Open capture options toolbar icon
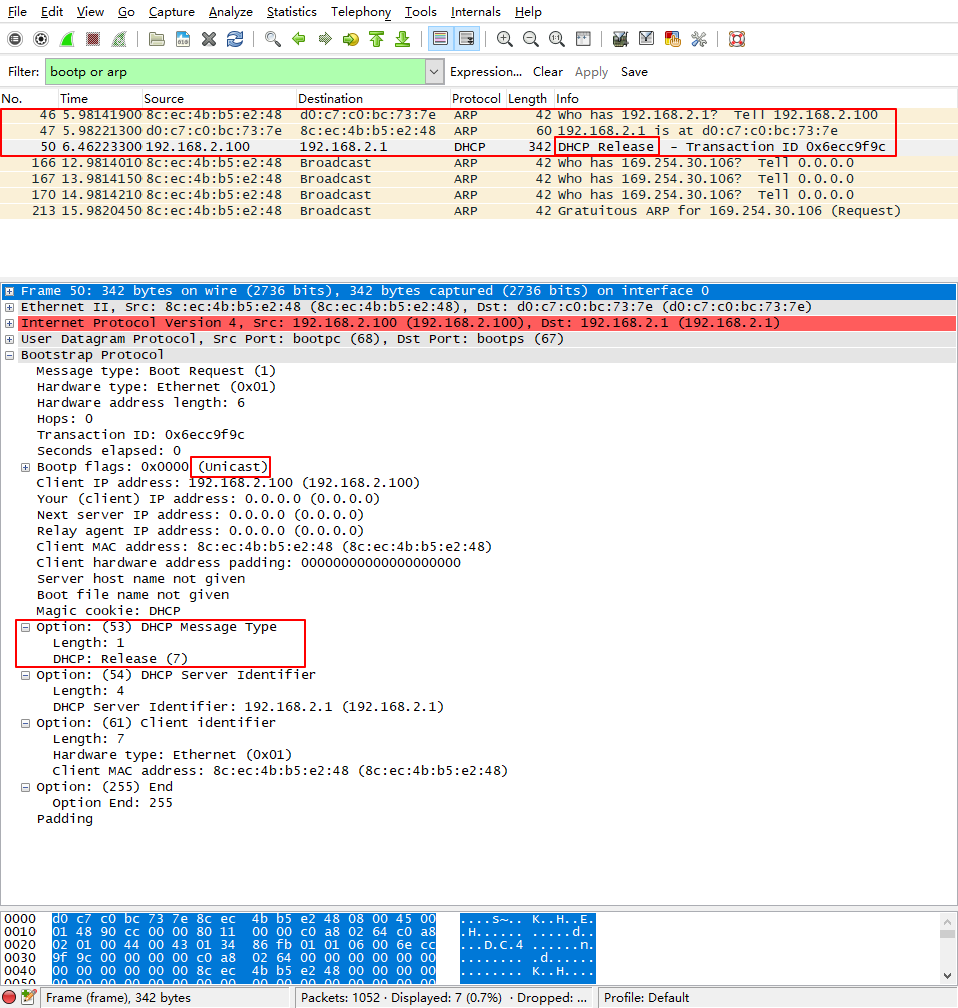 click(41, 39)
